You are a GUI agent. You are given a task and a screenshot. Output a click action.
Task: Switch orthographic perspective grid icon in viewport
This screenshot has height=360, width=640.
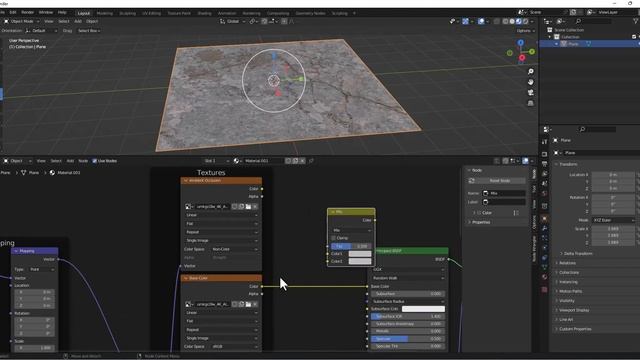pos(531,103)
